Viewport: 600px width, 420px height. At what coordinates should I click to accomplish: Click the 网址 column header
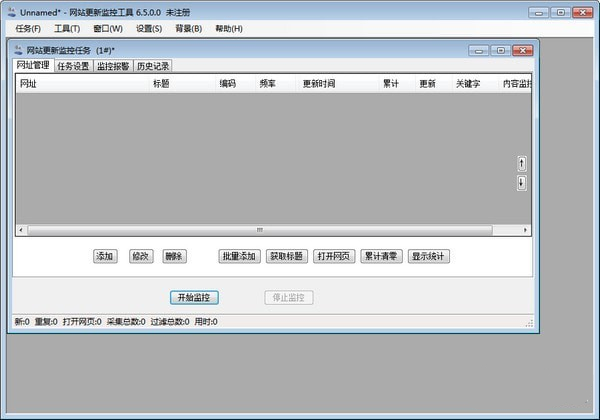[82, 83]
